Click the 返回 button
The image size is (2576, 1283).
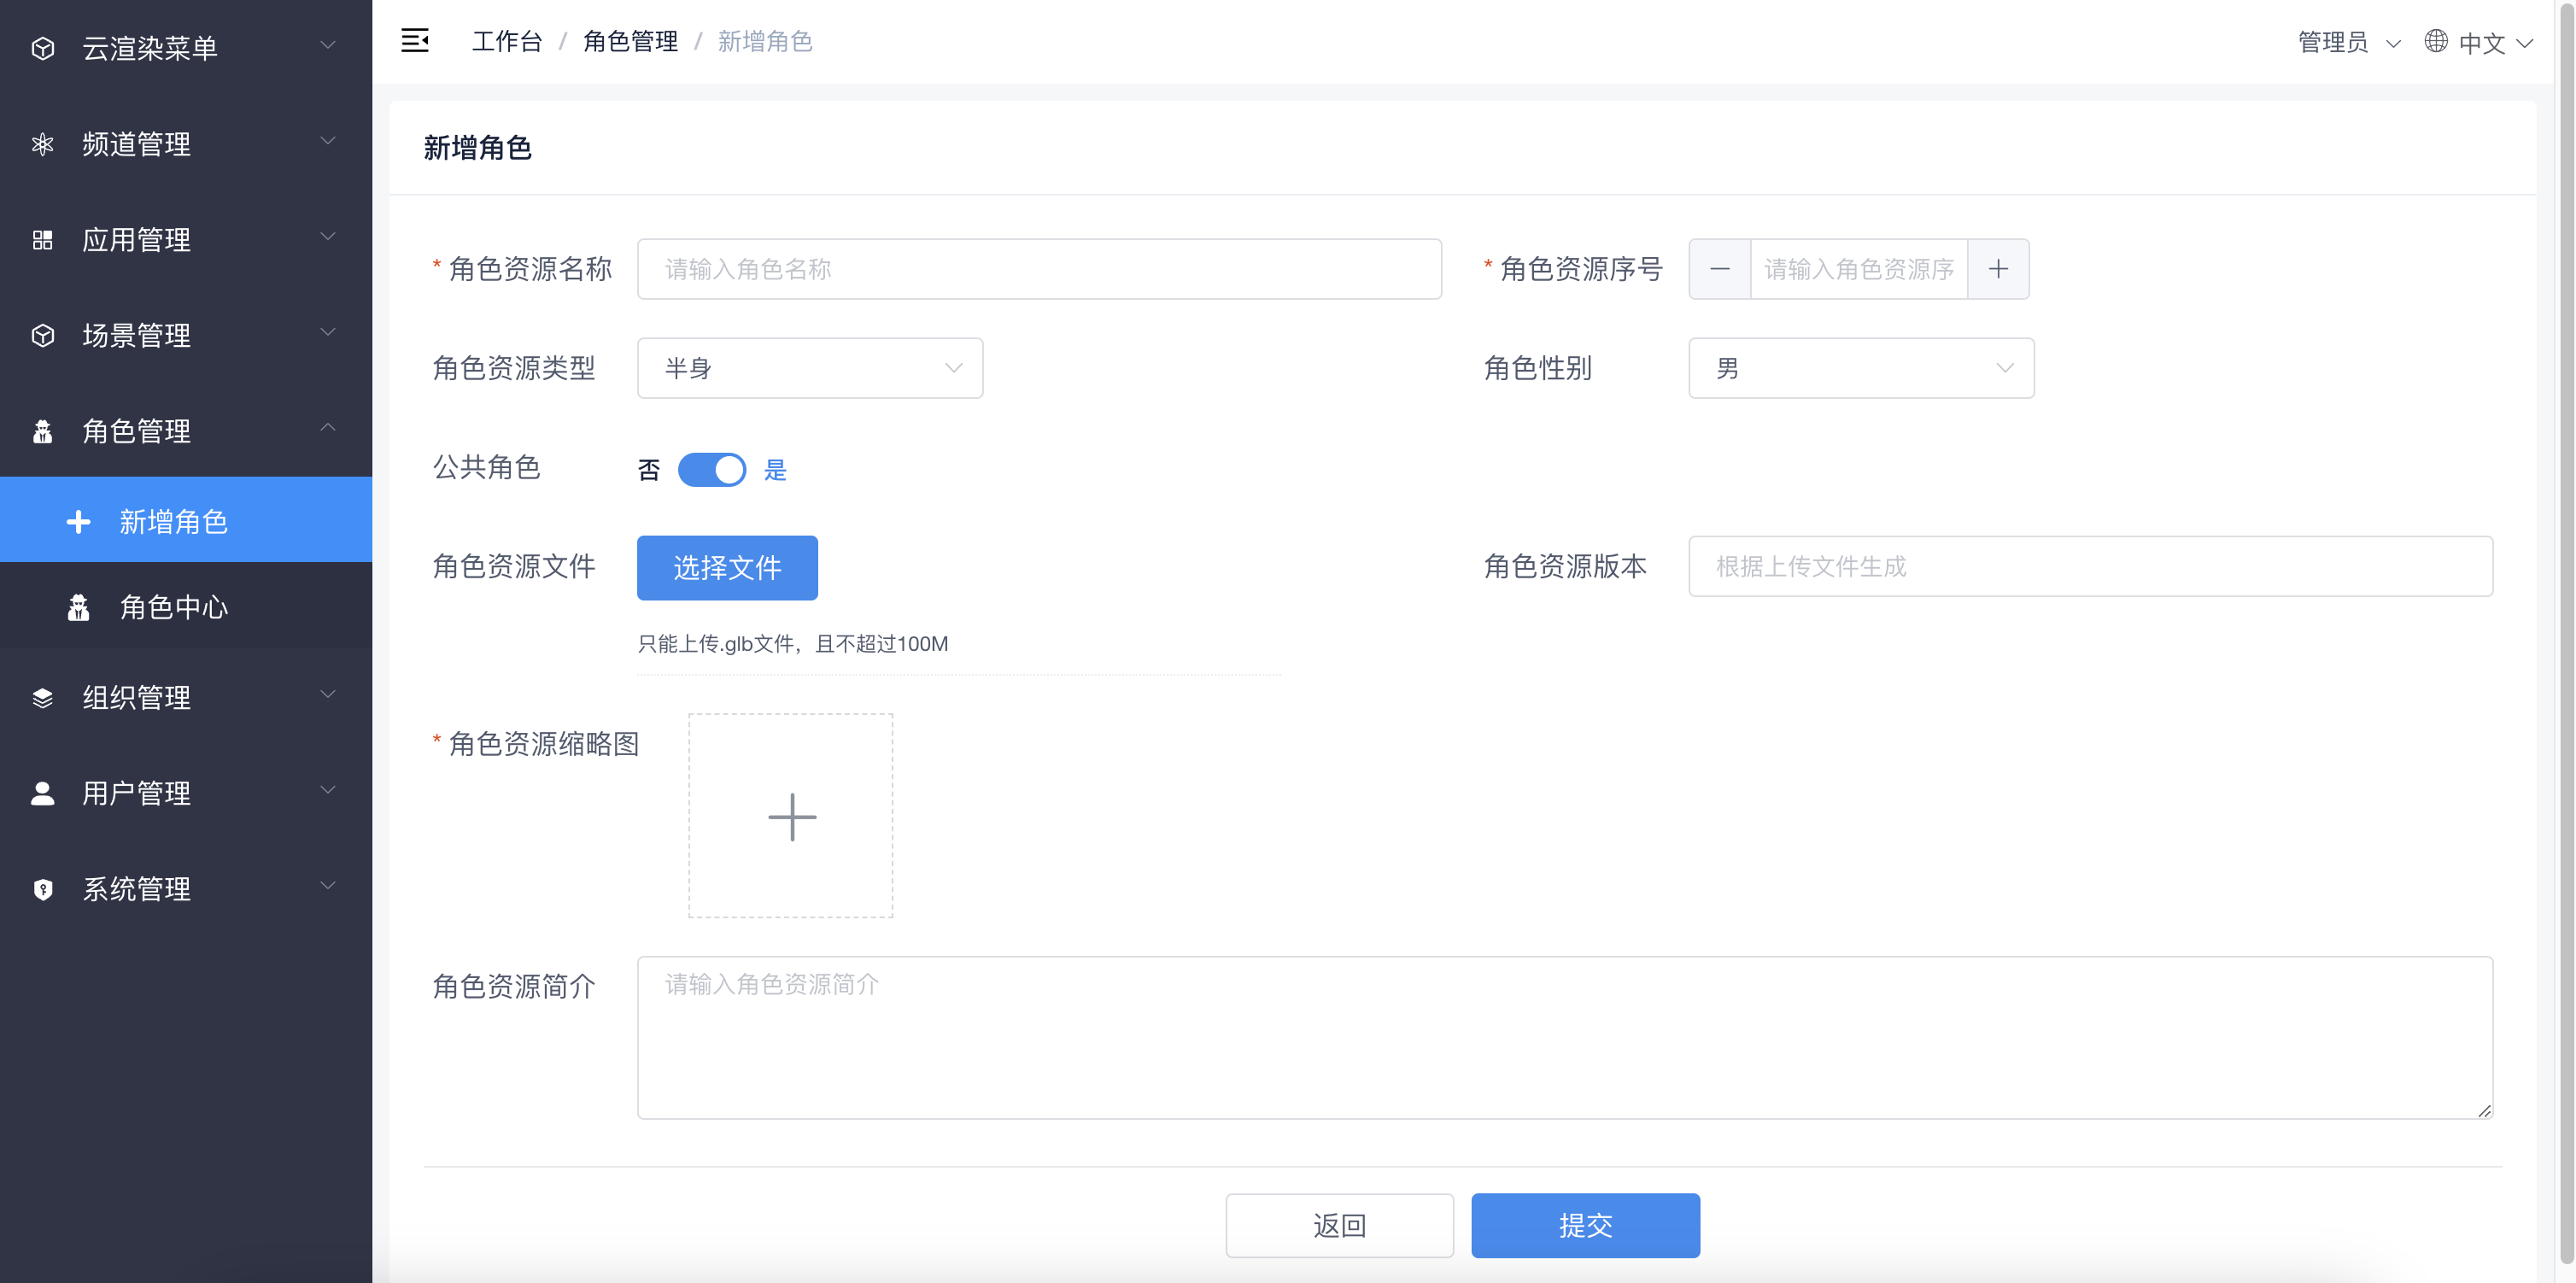point(1339,1225)
